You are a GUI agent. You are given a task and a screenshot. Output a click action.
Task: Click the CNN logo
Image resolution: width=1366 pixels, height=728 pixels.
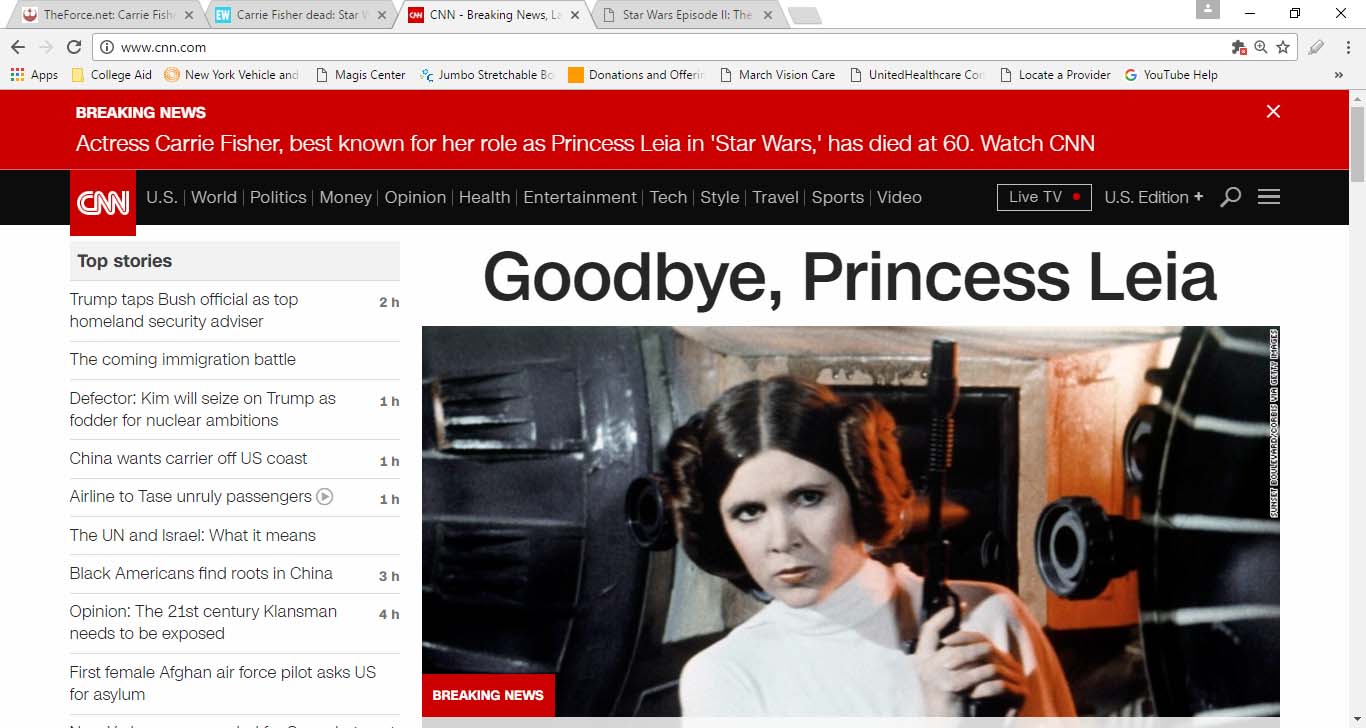(x=103, y=202)
